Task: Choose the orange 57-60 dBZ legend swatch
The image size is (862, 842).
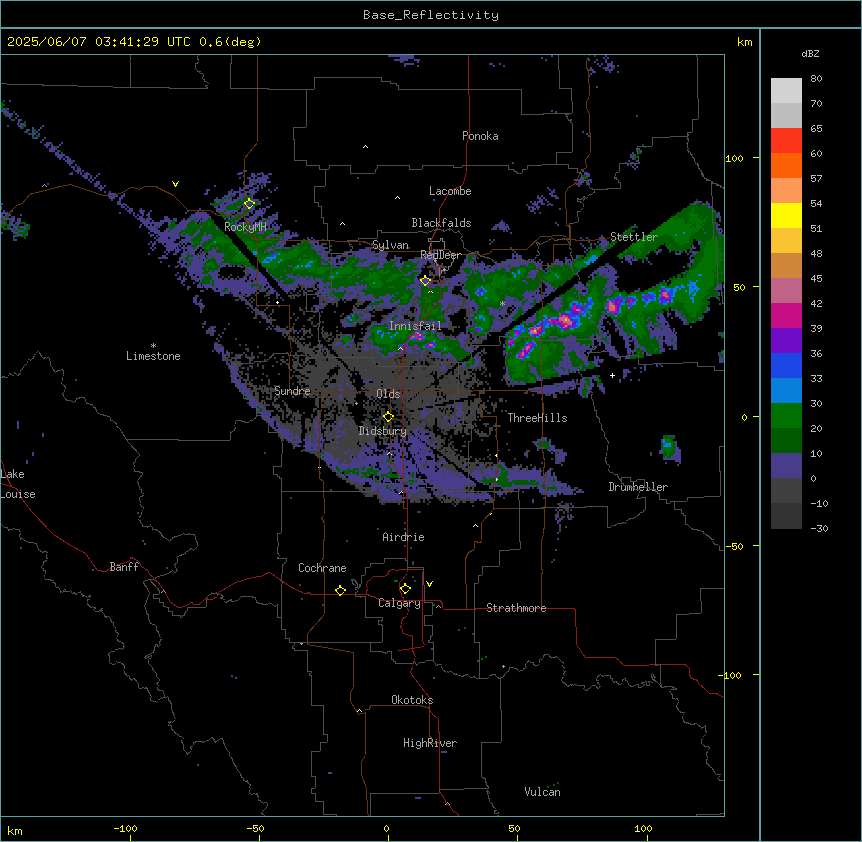Action: 786,165
